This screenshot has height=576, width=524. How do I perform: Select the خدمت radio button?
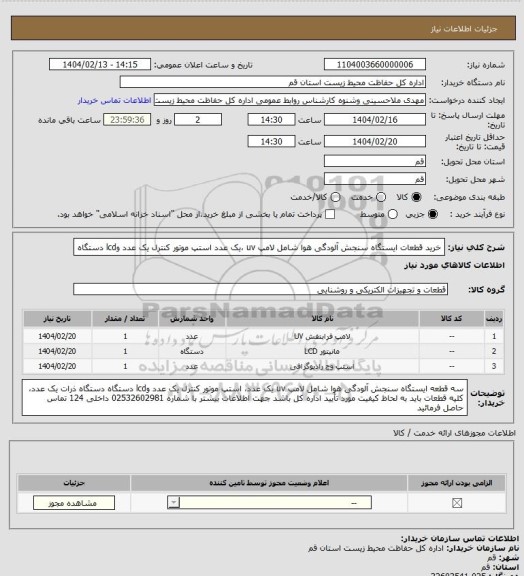click(x=381, y=197)
